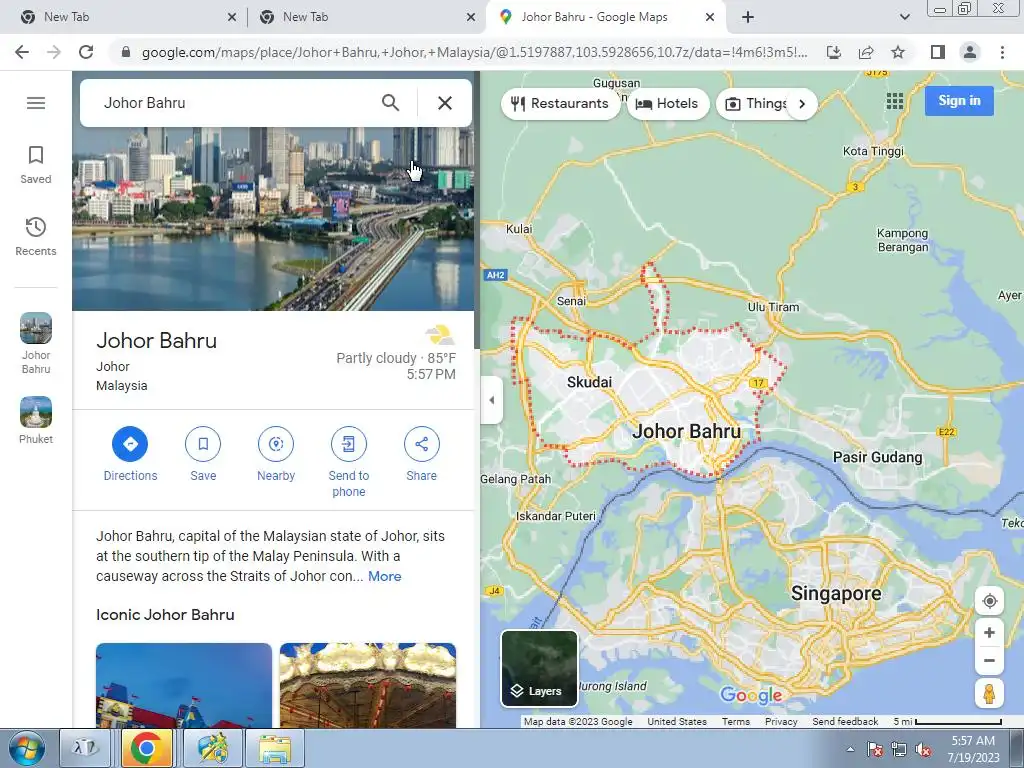
Task: Go back in browser
Action: [22, 52]
